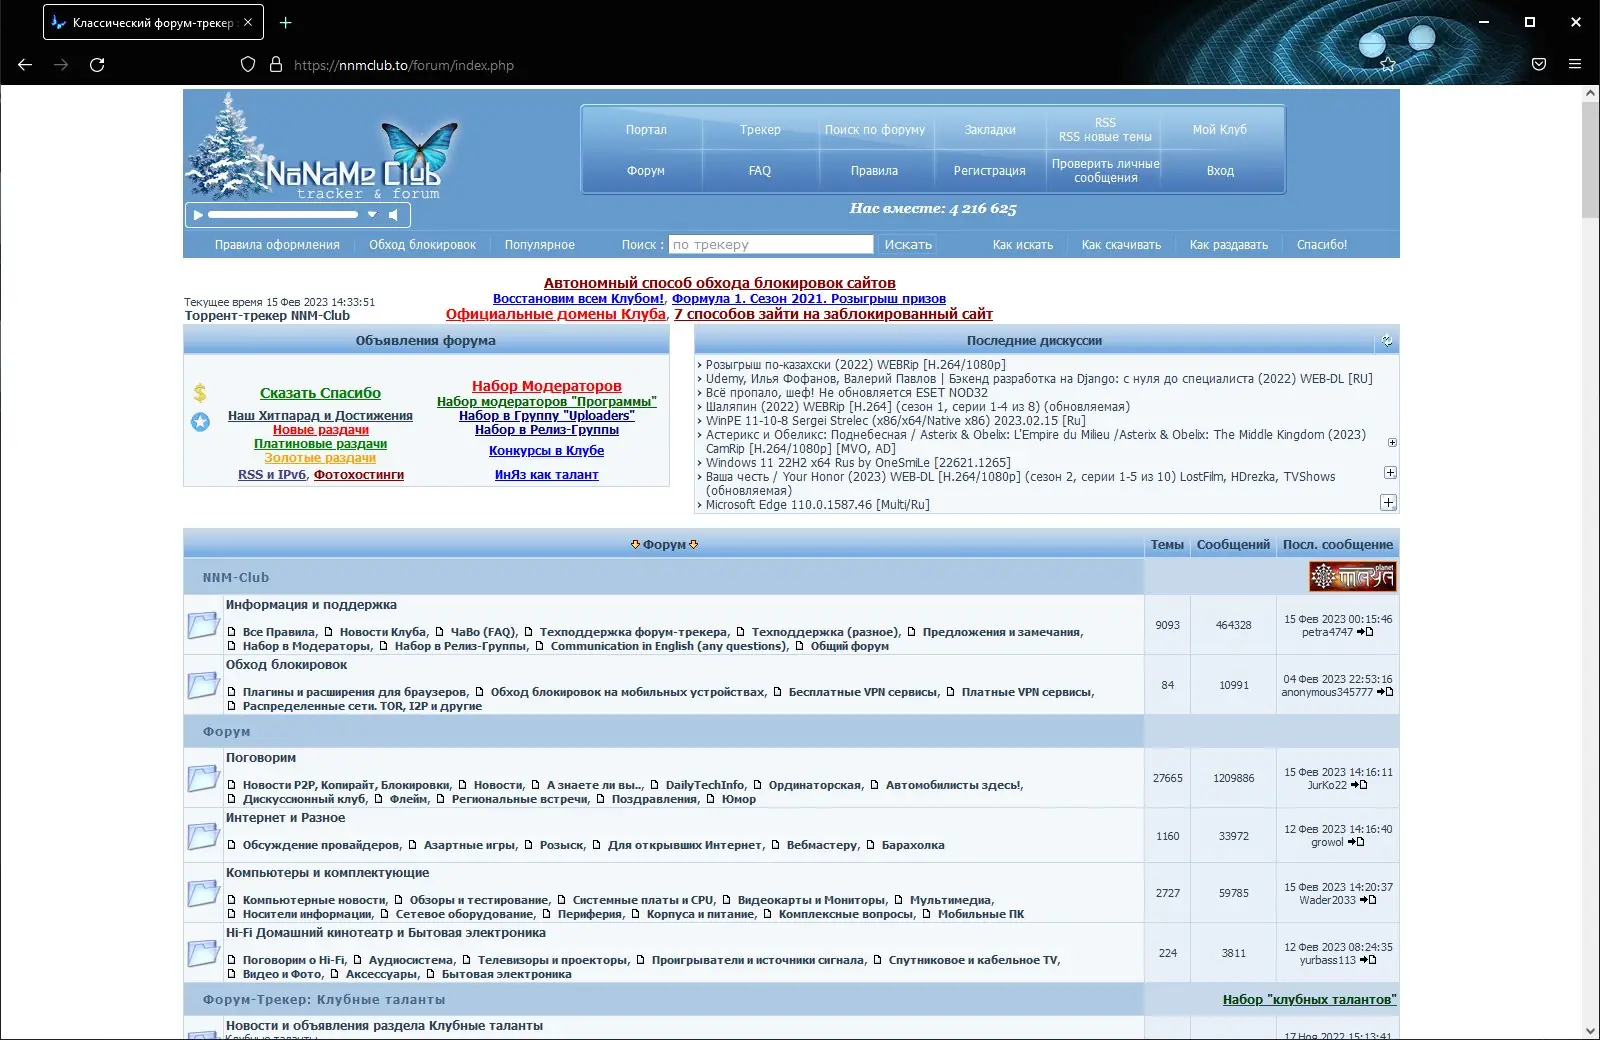Bookmark this page with the star icon

[1388, 65]
